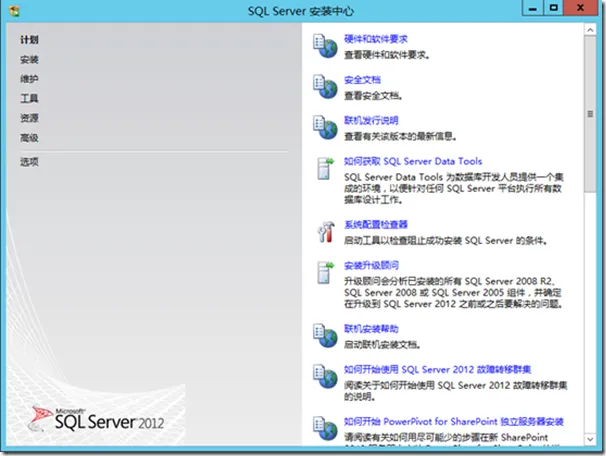Click the tools icon beside 系统配置检查器
The height and width of the screenshot is (456, 606).
[325, 232]
